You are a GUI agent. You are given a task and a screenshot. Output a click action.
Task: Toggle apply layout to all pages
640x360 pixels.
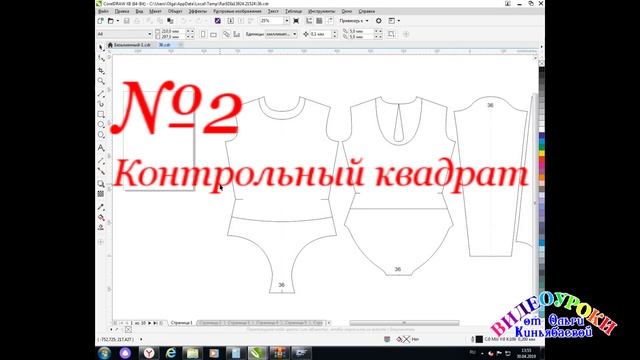click(227, 34)
